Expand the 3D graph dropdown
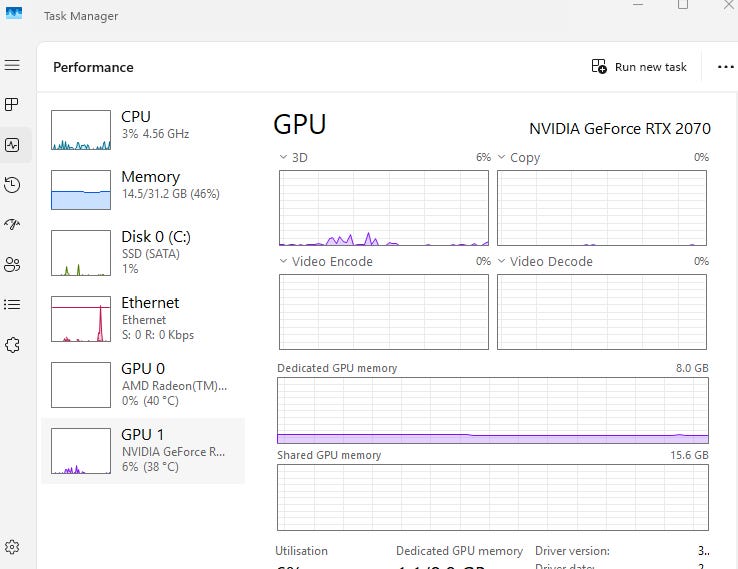The height and width of the screenshot is (569, 738). tap(284, 158)
